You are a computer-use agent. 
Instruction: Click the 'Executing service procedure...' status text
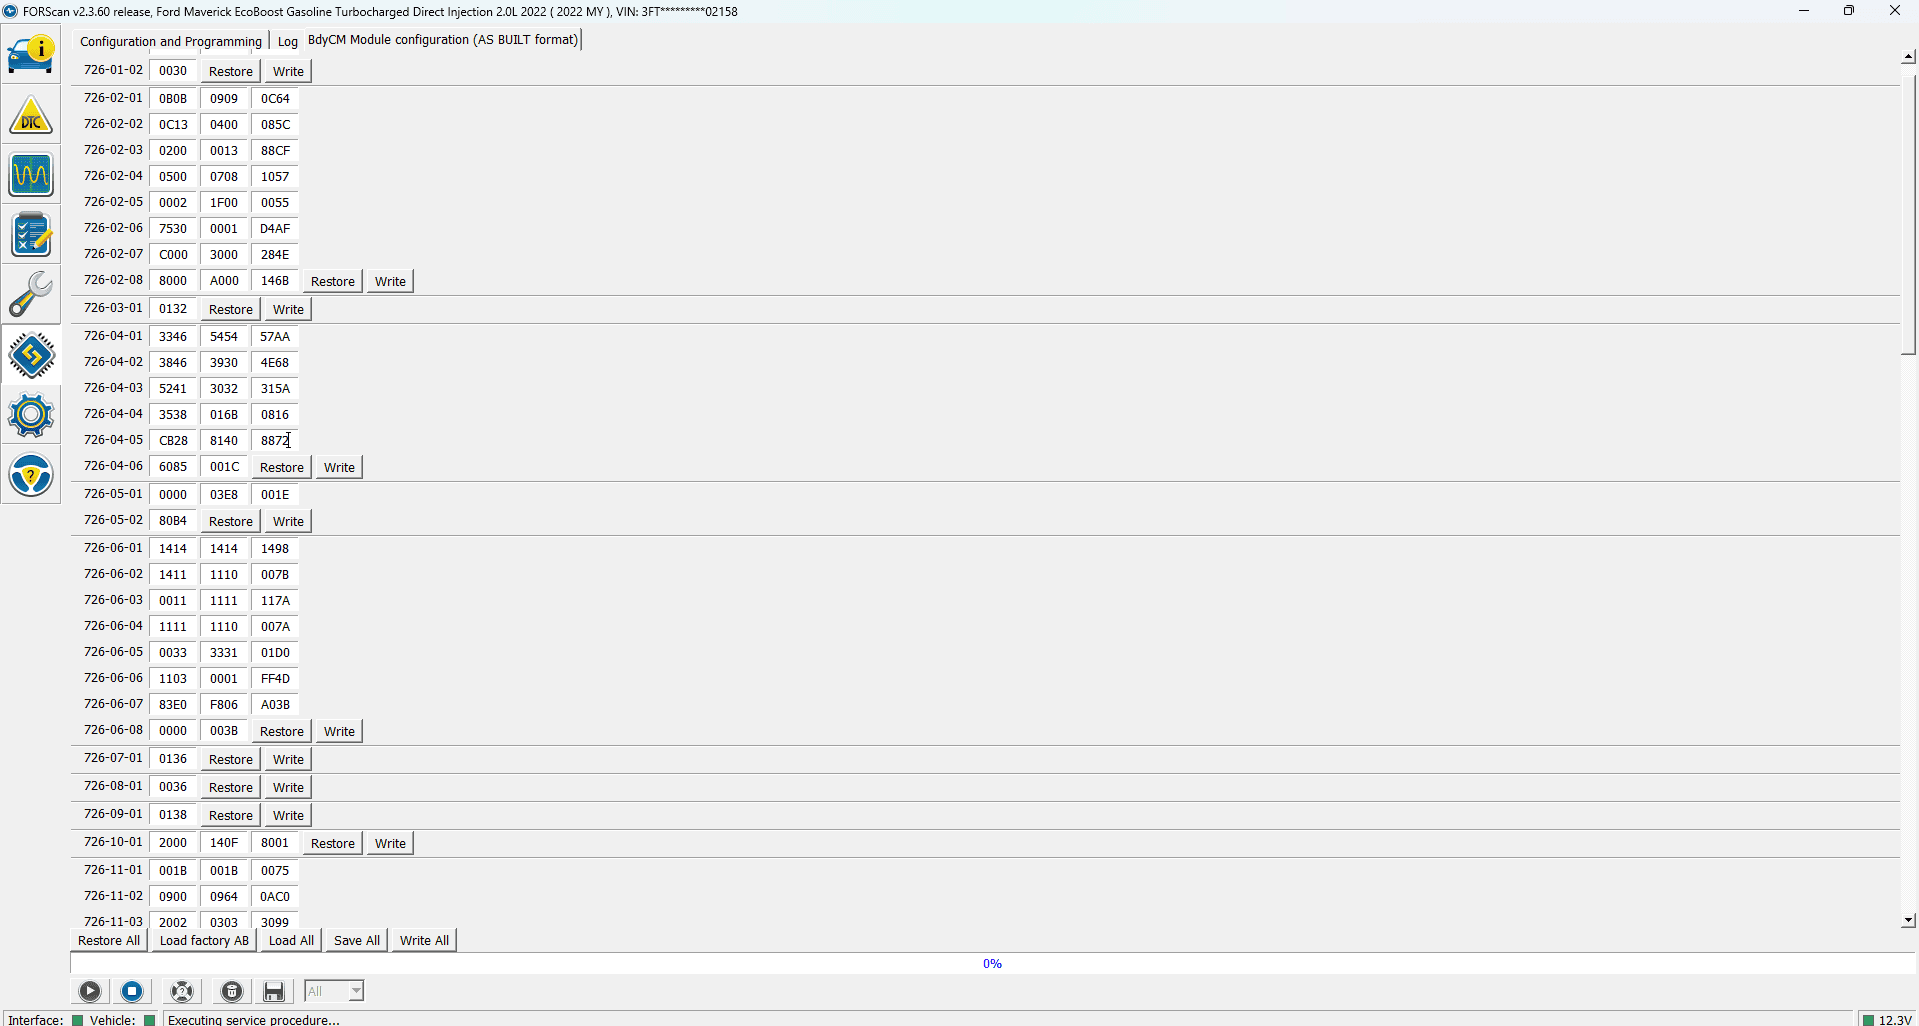(x=254, y=1020)
